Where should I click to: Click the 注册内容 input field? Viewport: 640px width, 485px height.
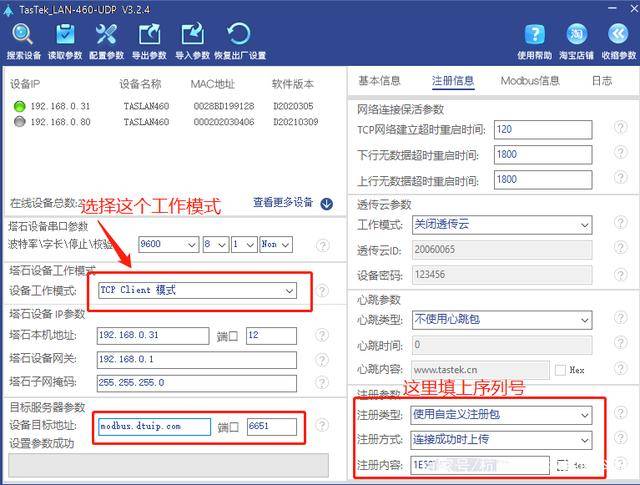tap(480, 465)
